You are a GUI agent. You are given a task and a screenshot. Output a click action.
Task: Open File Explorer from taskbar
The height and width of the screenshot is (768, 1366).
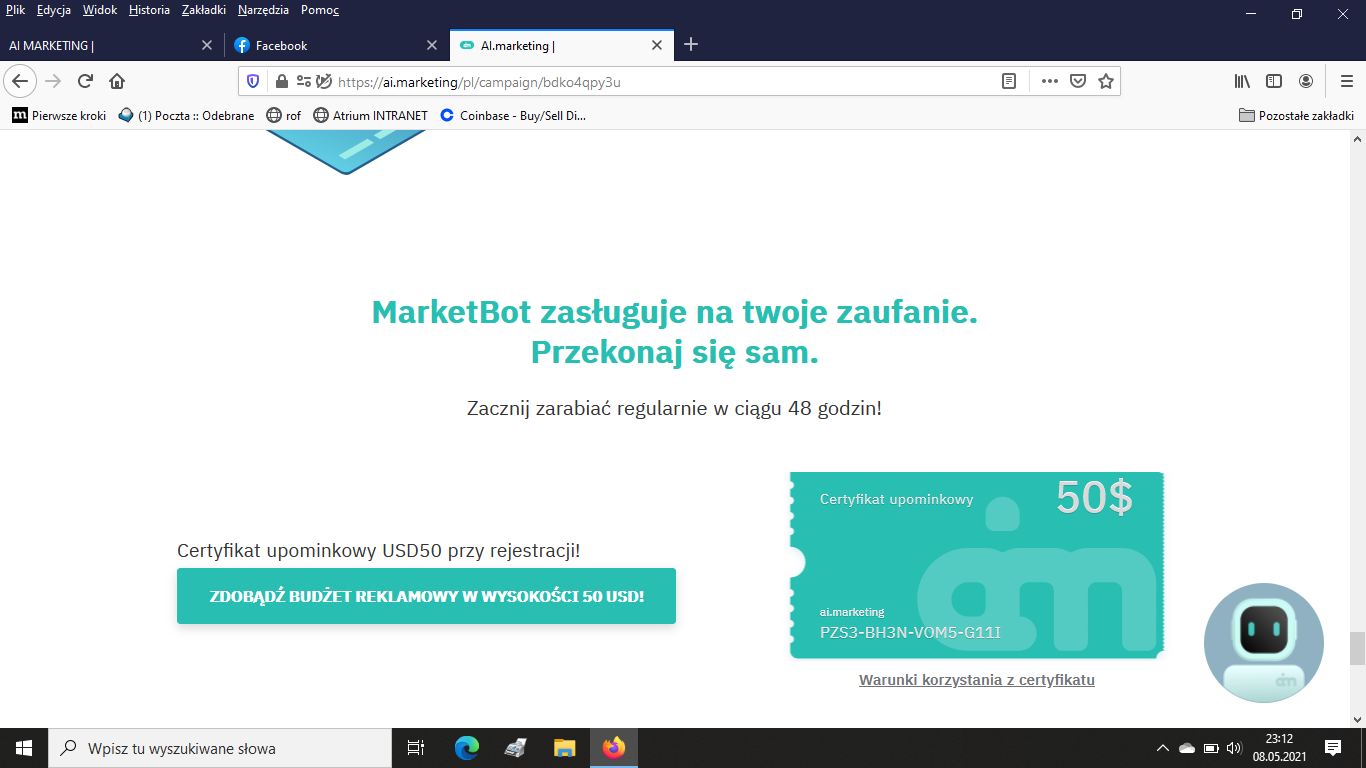point(565,748)
